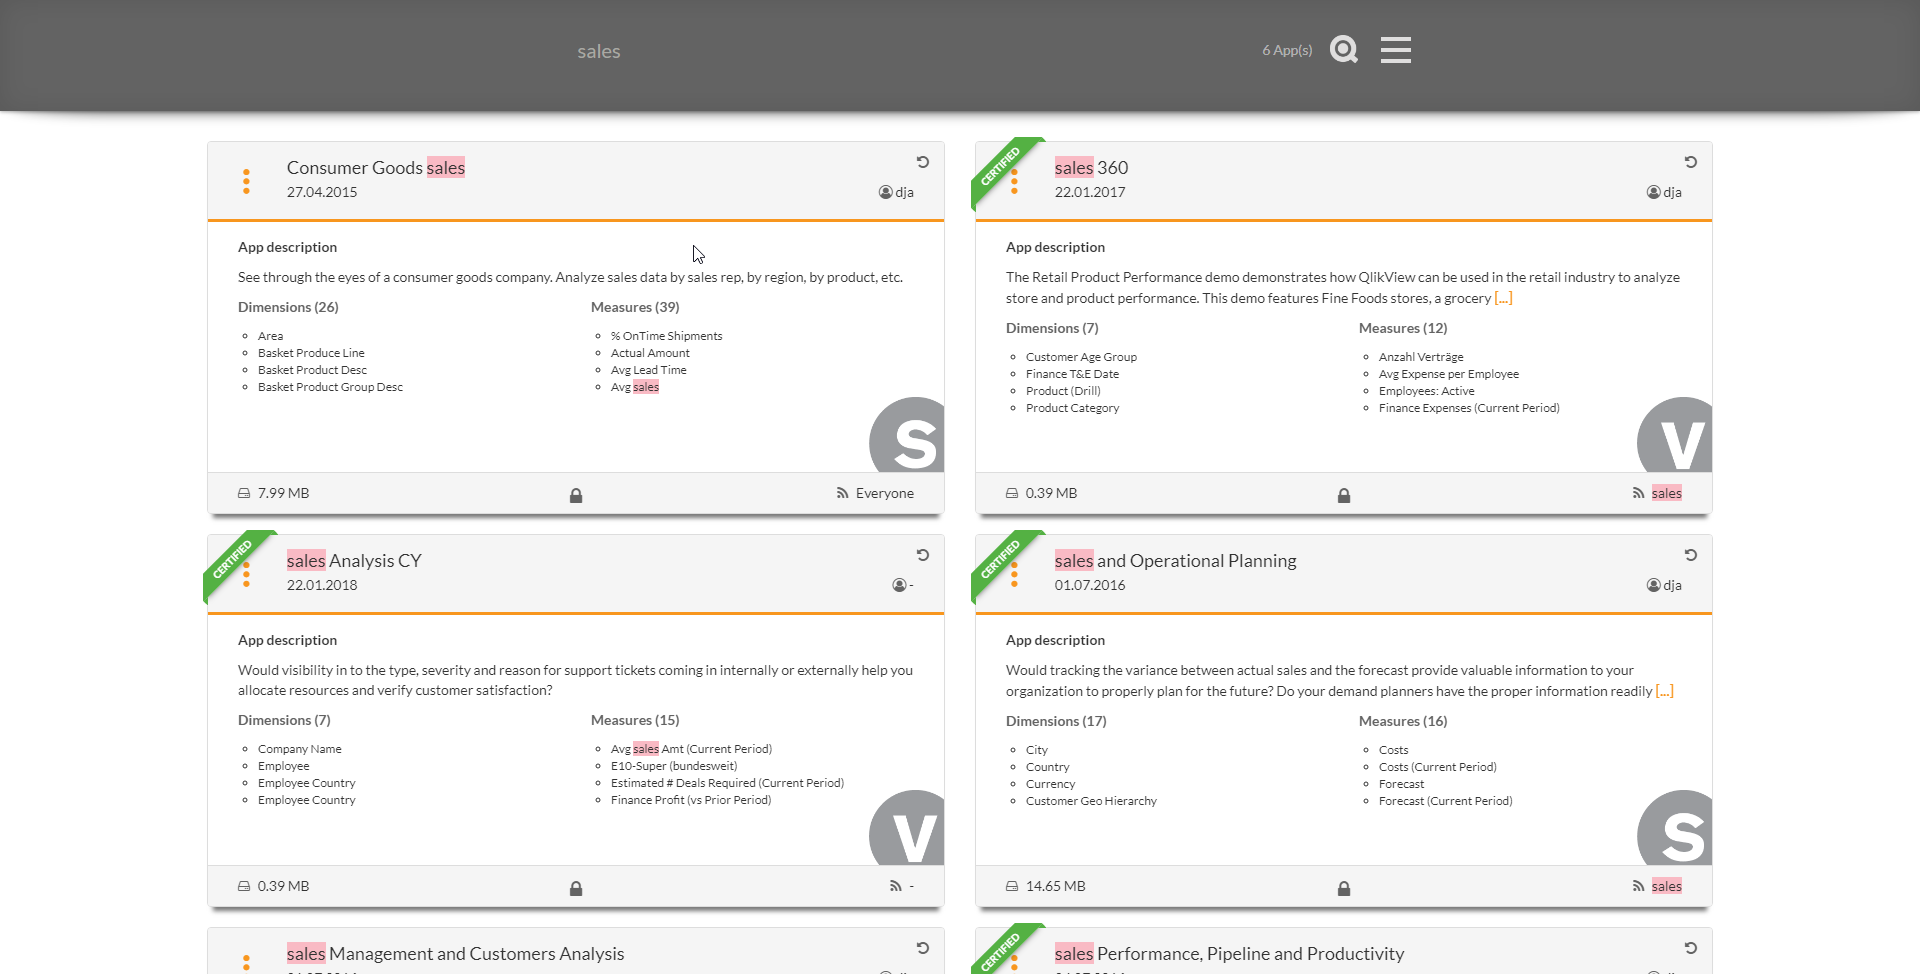Screen dimensions: 1920x974
Task: Click the Everyone stream label
Action: pos(884,493)
